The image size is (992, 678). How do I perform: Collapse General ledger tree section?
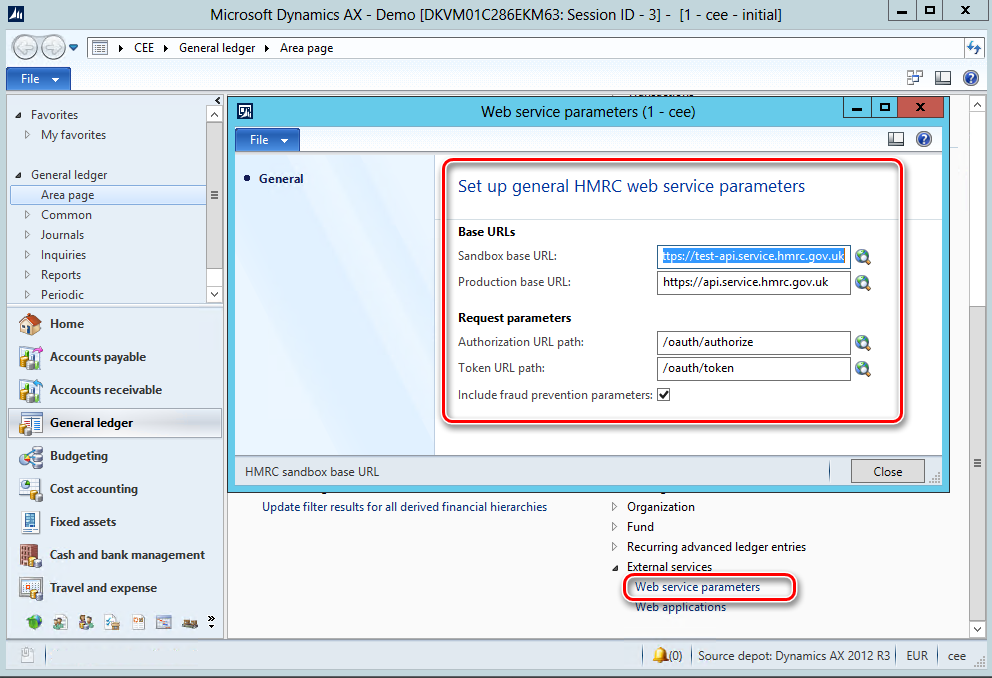tap(18, 175)
